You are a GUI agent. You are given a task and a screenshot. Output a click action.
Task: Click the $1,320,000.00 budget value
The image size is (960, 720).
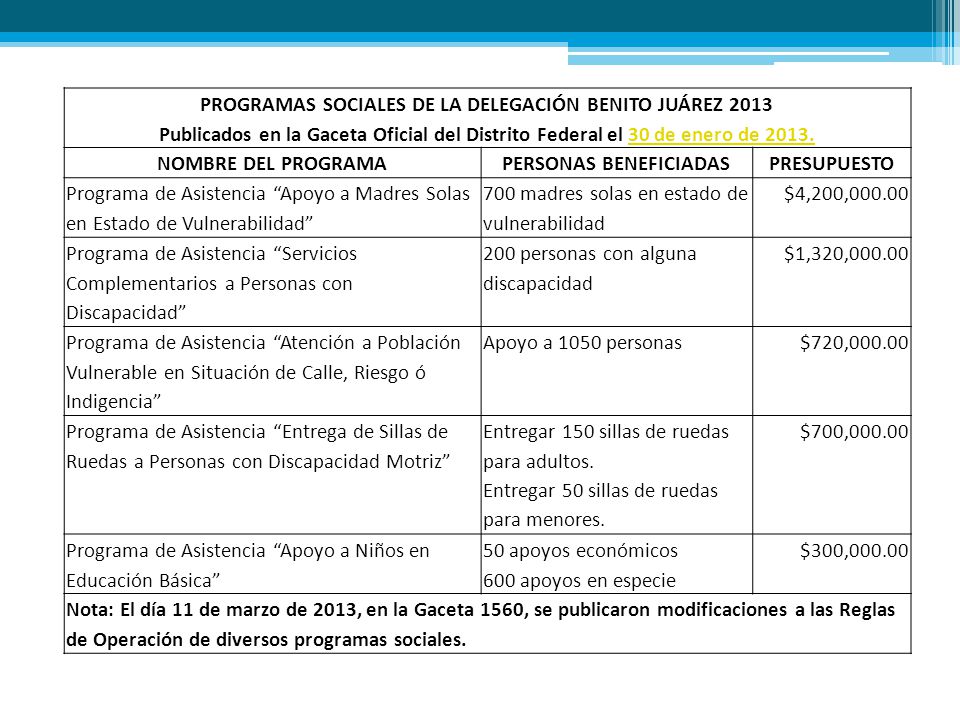point(846,253)
